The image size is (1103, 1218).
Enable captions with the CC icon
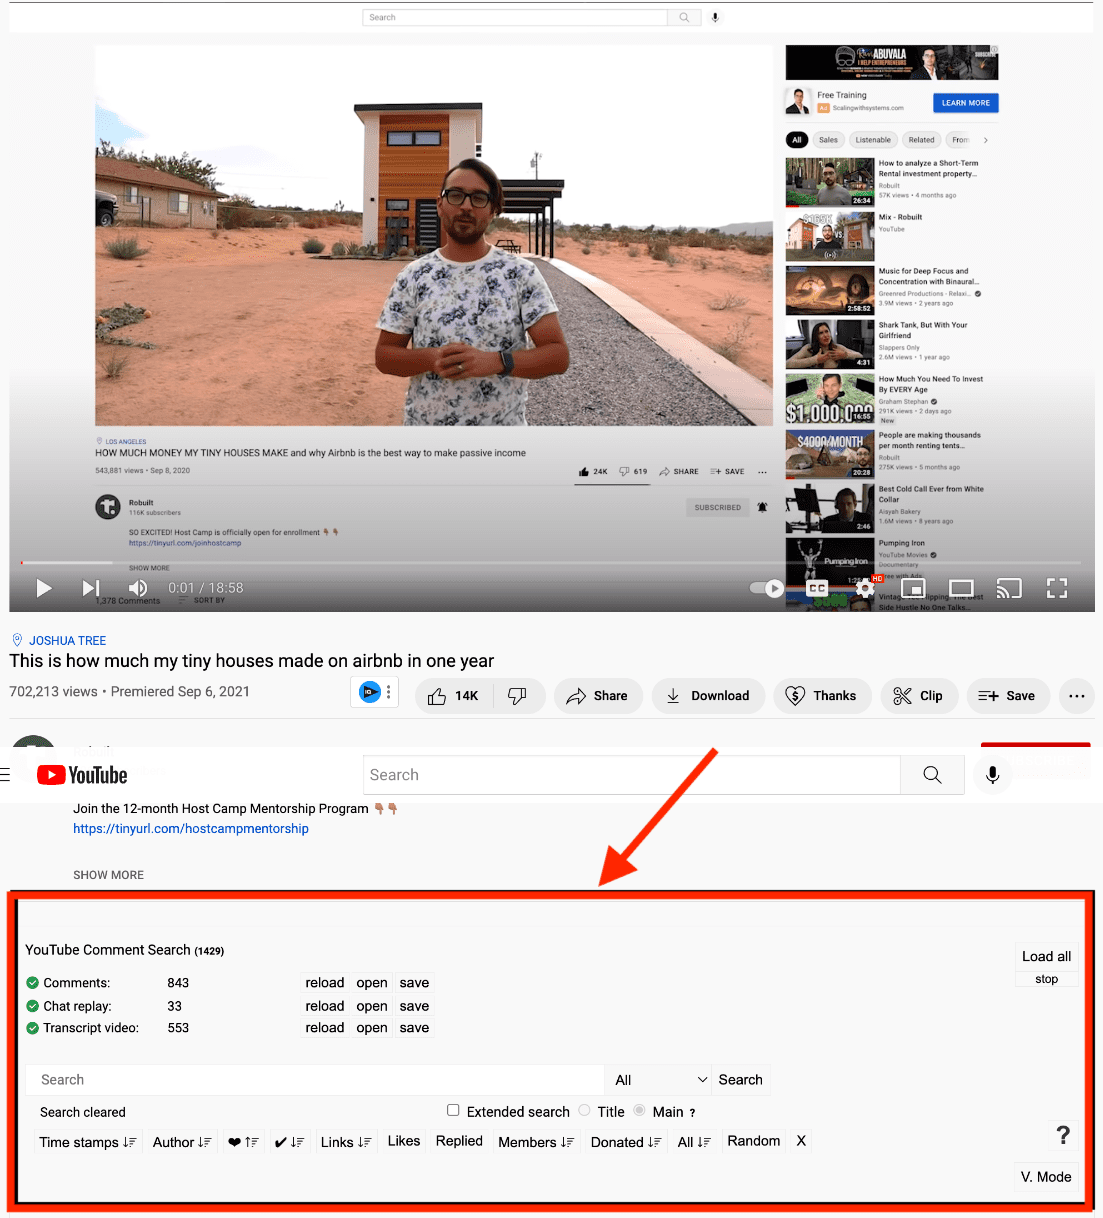[x=816, y=589]
